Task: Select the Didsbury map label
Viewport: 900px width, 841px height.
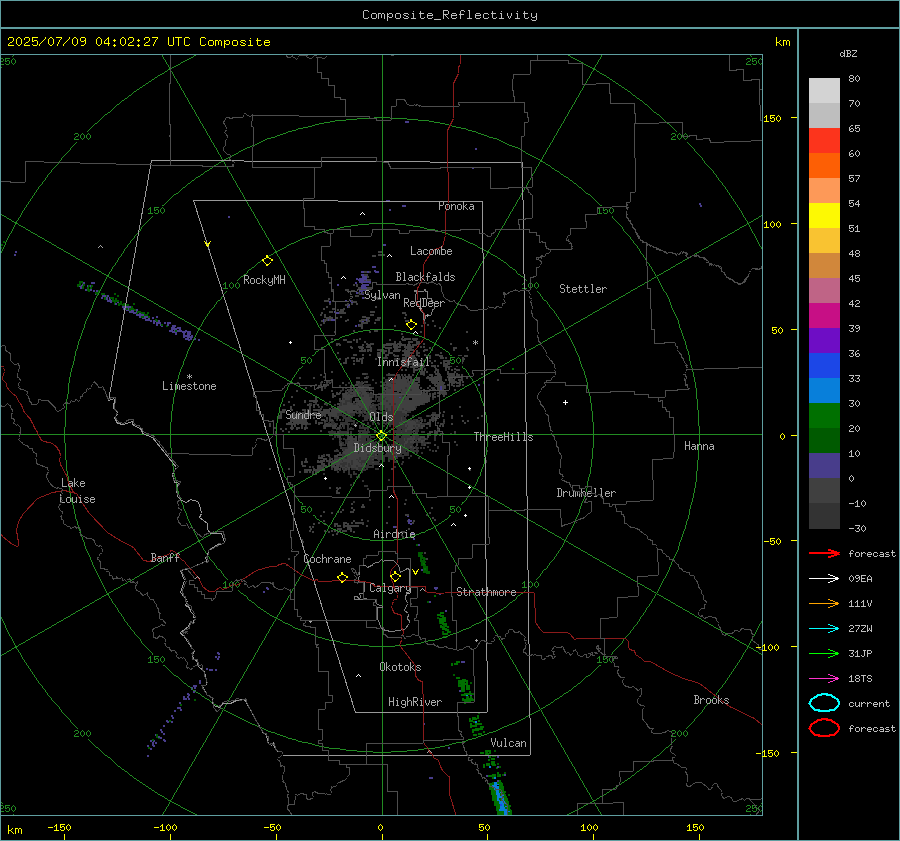Action: click(x=378, y=448)
